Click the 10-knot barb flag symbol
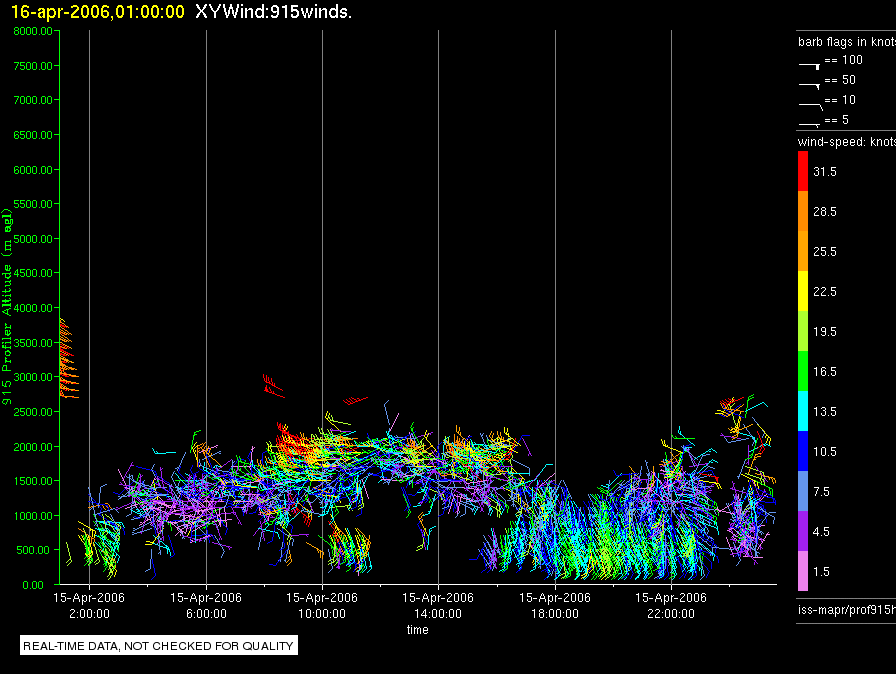The width and height of the screenshot is (896, 674). coord(811,106)
